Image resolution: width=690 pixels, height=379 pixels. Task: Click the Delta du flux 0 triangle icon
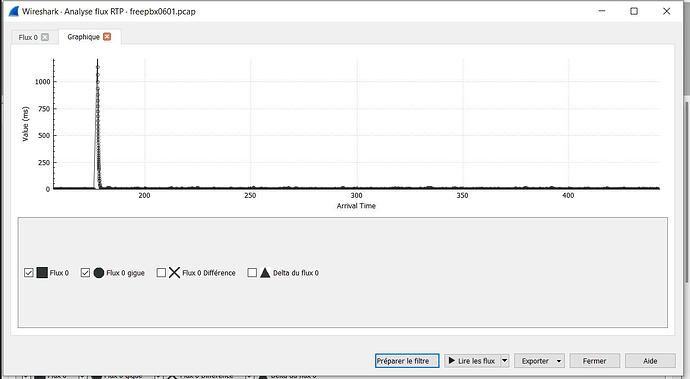coord(265,273)
